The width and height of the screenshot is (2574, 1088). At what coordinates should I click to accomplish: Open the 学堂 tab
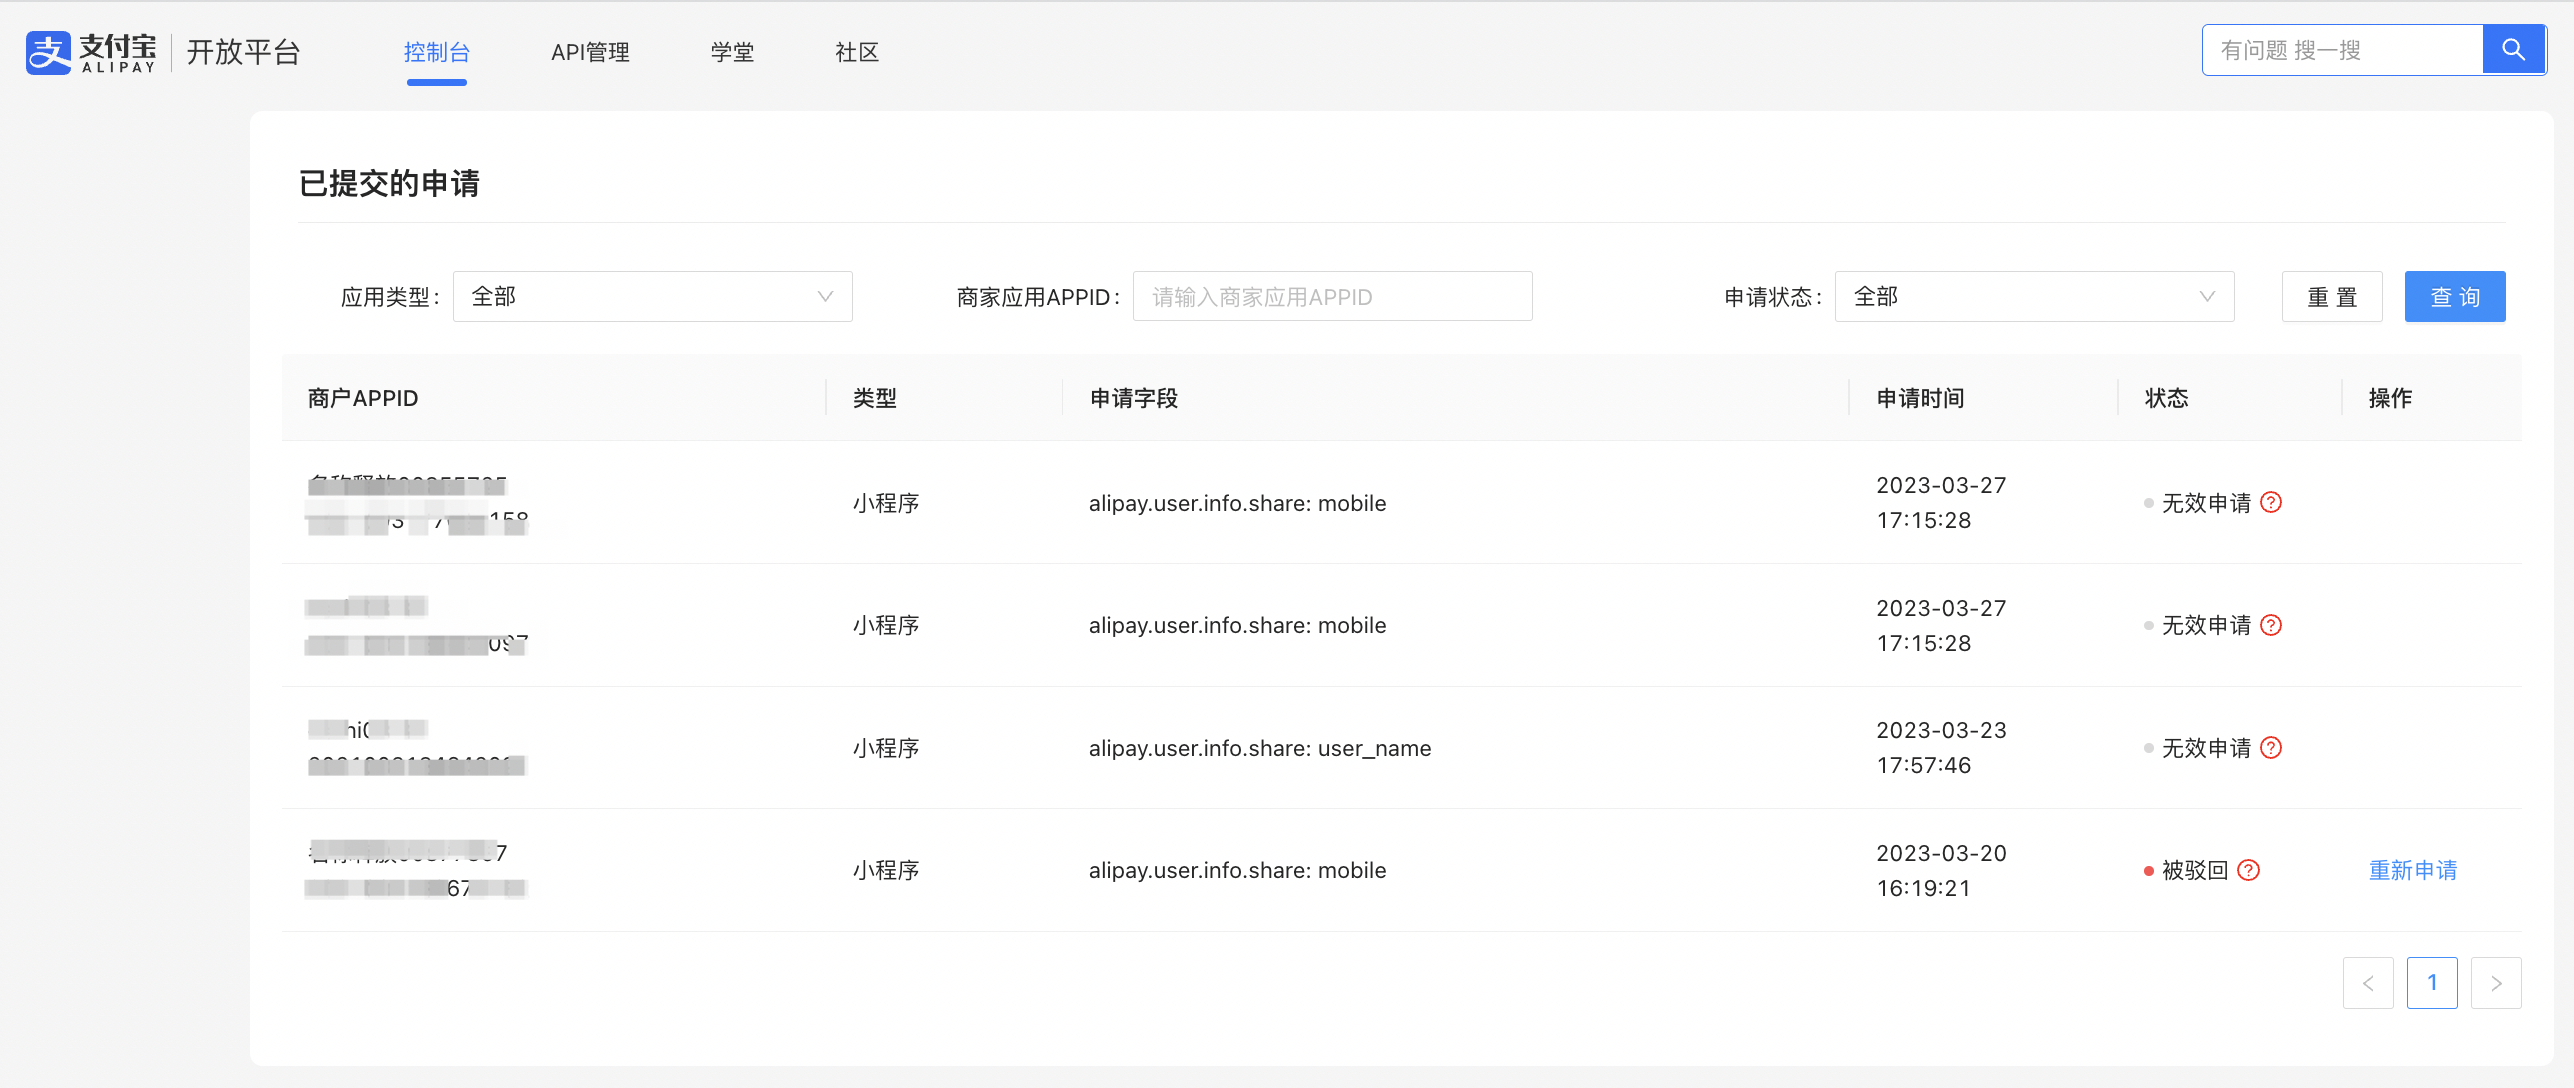732,52
